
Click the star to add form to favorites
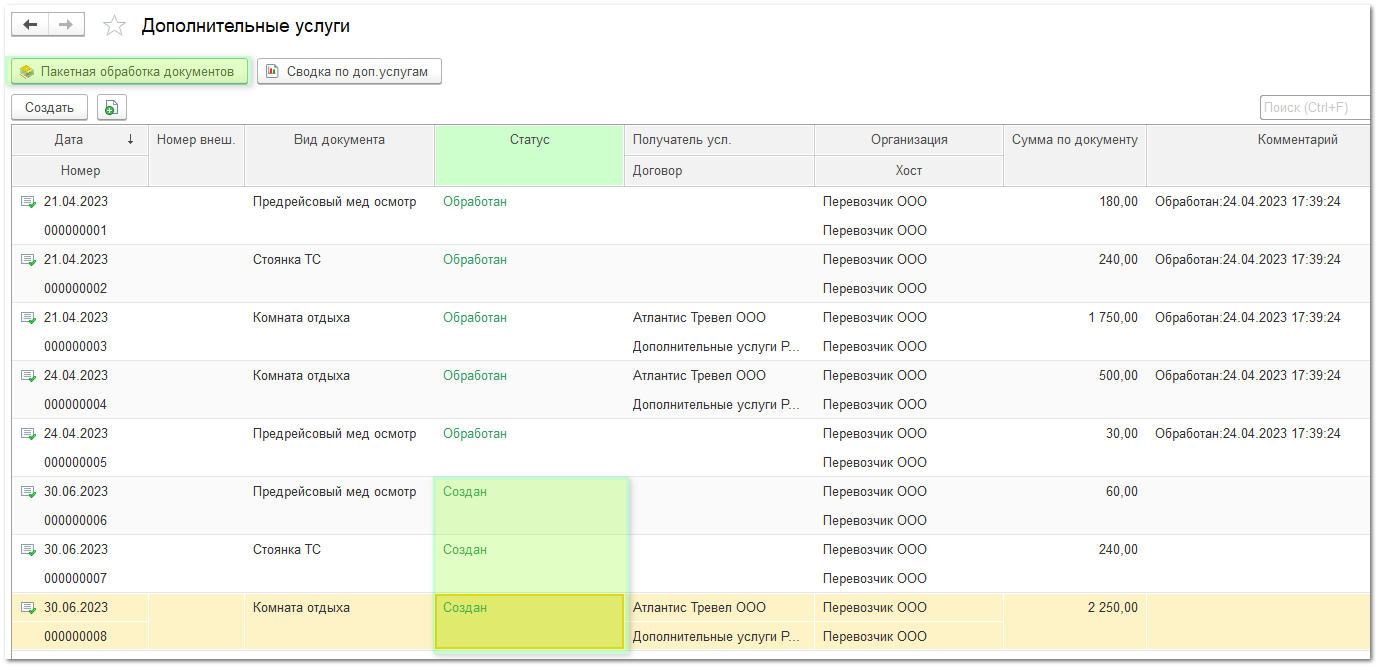113,25
